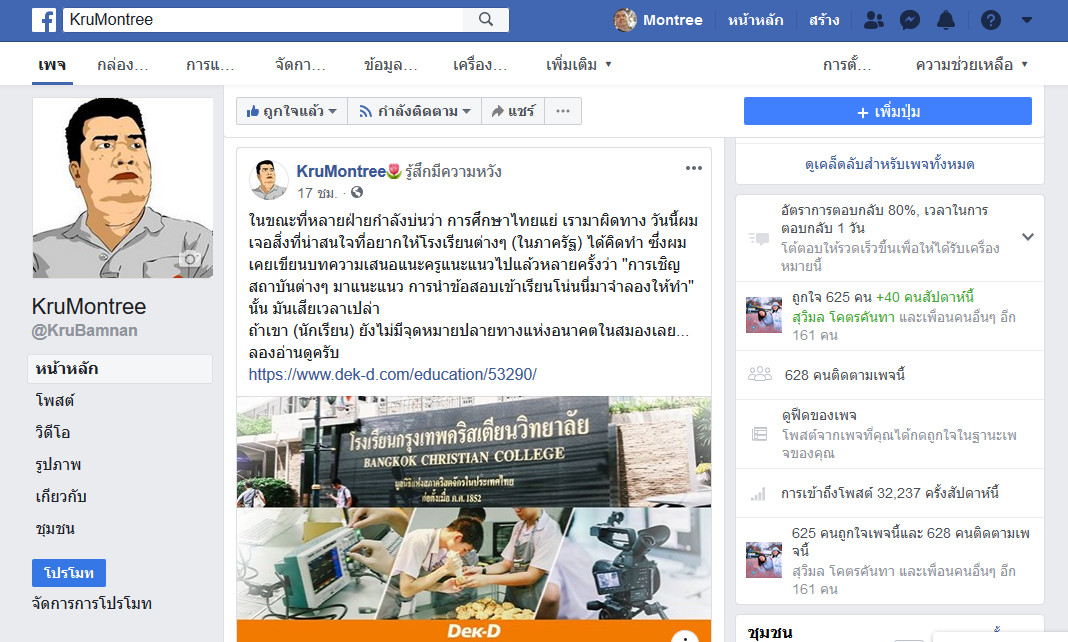The height and width of the screenshot is (642, 1068).
Task: Click the camera icon on profile picture
Action: pyautogui.click(x=191, y=259)
